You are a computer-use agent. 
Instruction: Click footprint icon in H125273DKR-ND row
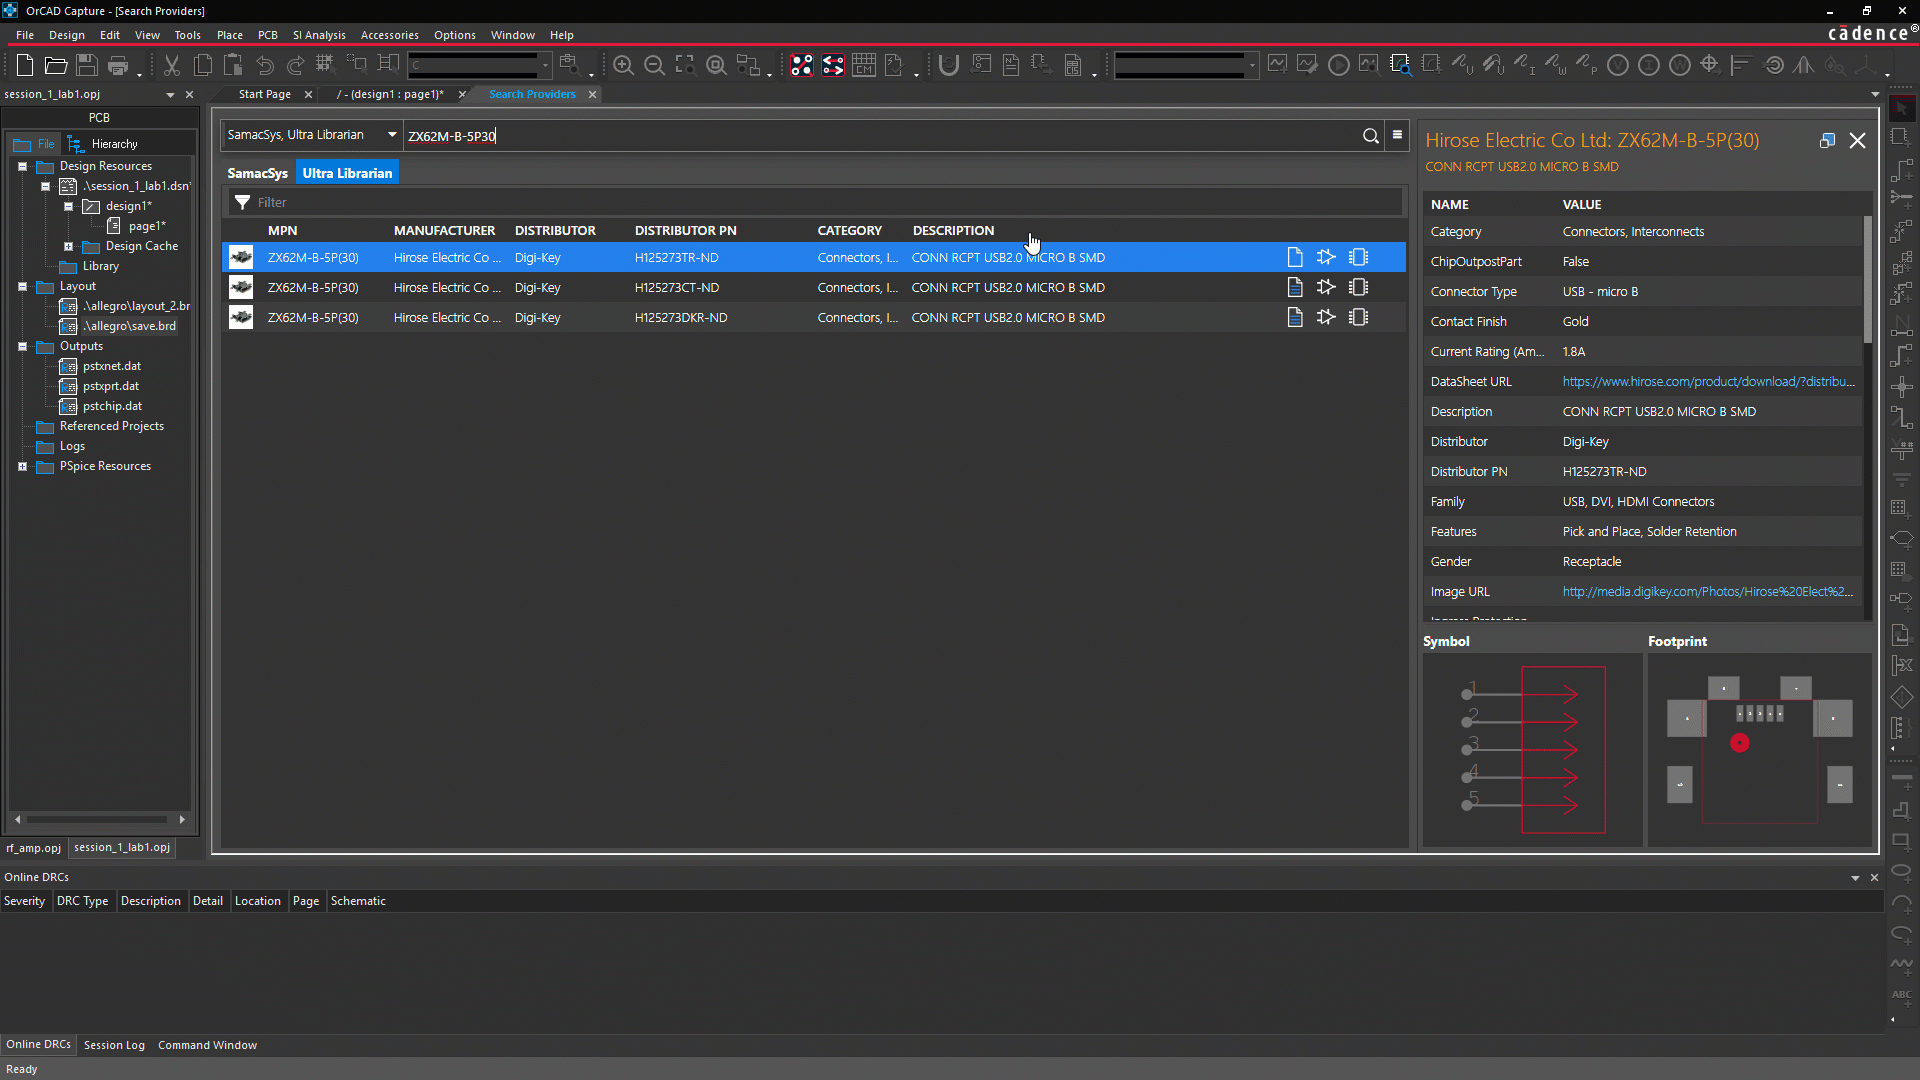point(1358,318)
